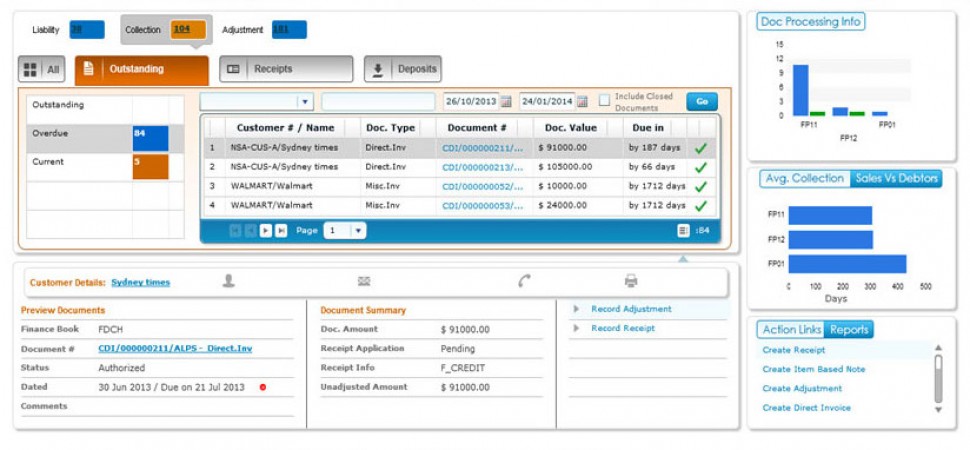Click the Action Links panel scrollbar

point(938,378)
